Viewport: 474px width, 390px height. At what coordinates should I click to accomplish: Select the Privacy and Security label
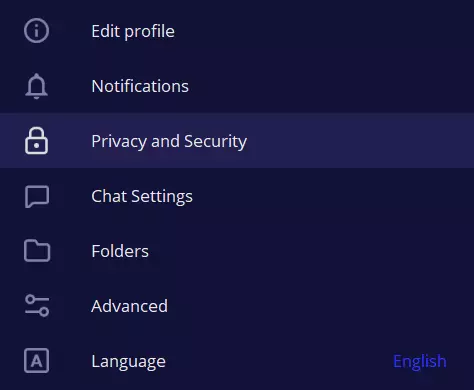tap(169, 141)
